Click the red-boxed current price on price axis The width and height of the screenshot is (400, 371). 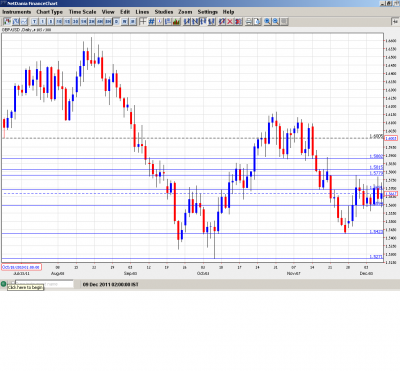[x=391, y=194]
